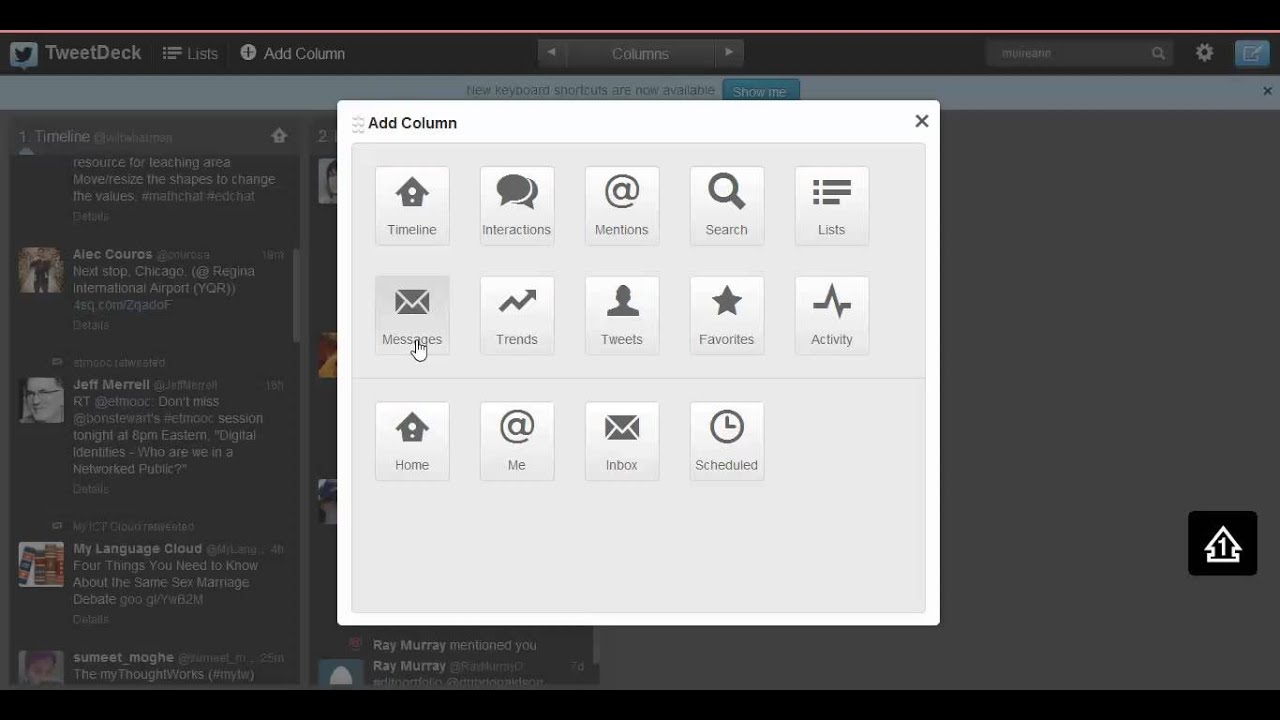Viewport: 1280px width, 720px height.
Task: Click Jeff Merrell avatar thumbnail
Action: click(x=41, y=400)
